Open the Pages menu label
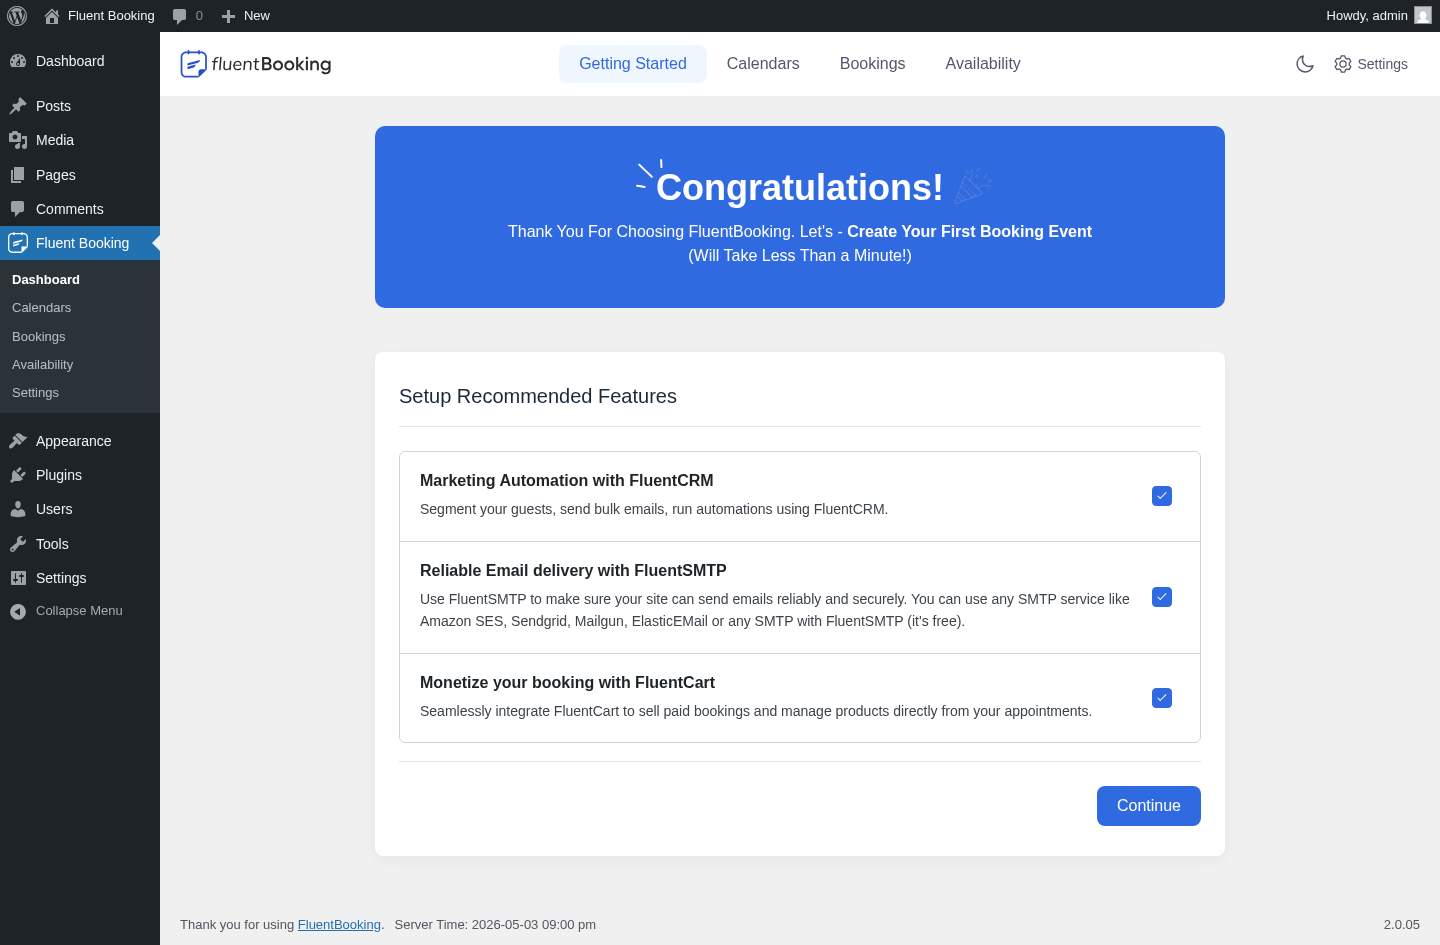The image size is (1440, 945). click(x=56, y=175)
